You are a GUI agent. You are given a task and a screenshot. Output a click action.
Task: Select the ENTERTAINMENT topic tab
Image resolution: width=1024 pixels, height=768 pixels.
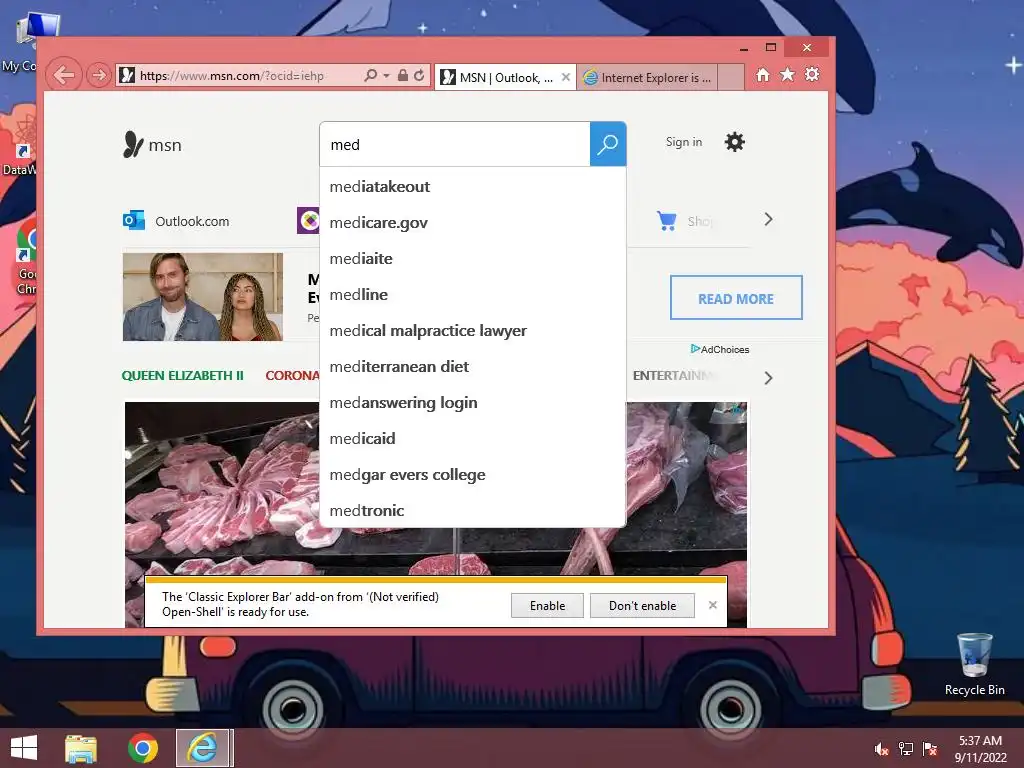click(x=671, y=376)
